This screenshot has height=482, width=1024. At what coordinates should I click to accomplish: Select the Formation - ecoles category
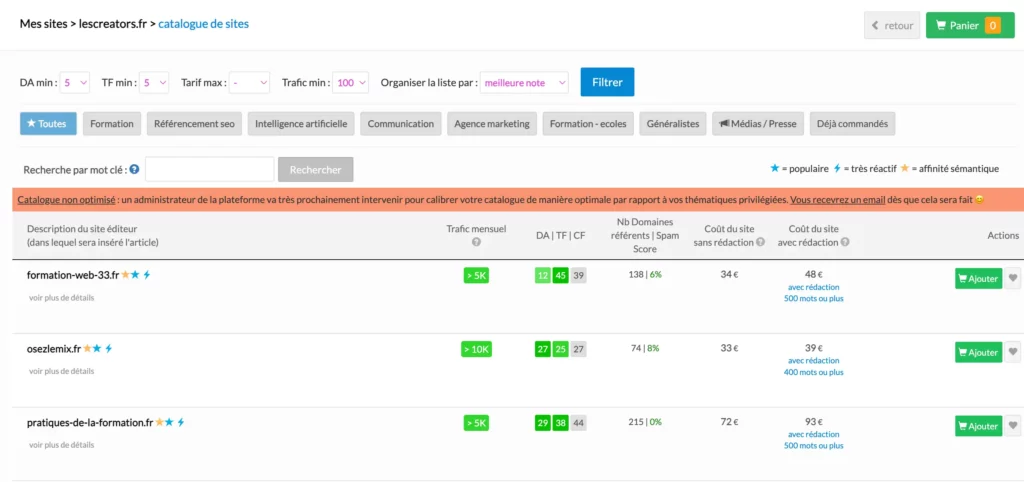(x=588, y=123)
